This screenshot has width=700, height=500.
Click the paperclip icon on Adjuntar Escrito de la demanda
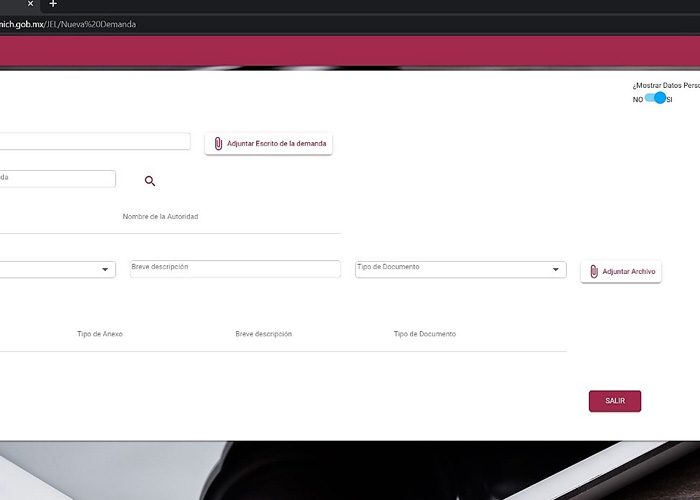[218, 144]
